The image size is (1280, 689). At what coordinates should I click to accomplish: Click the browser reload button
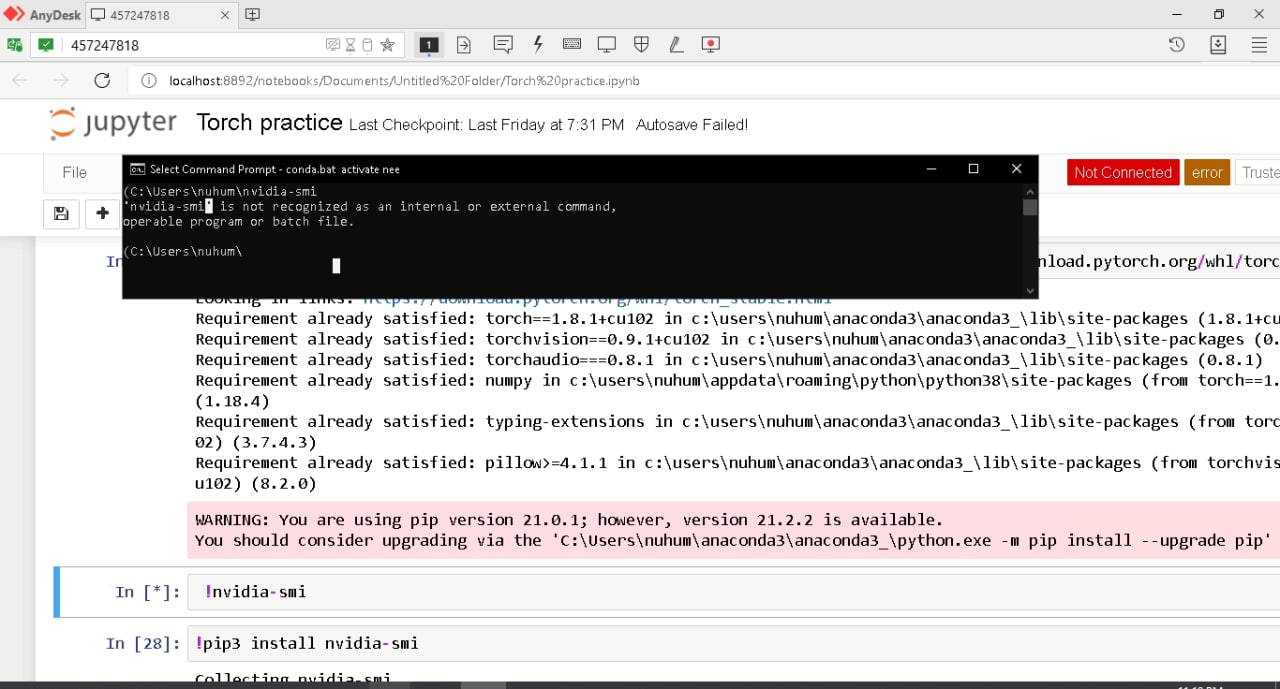coord(102,80)
